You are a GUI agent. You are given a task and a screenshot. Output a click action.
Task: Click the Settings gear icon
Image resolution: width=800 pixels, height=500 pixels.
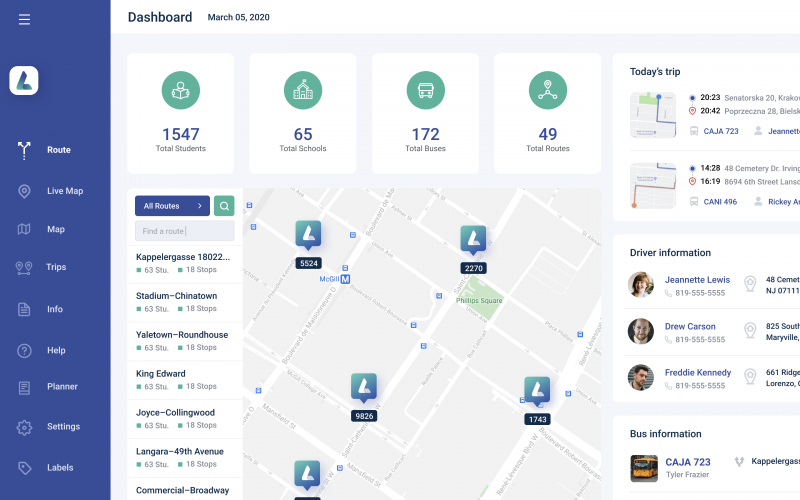coord(24,427)
